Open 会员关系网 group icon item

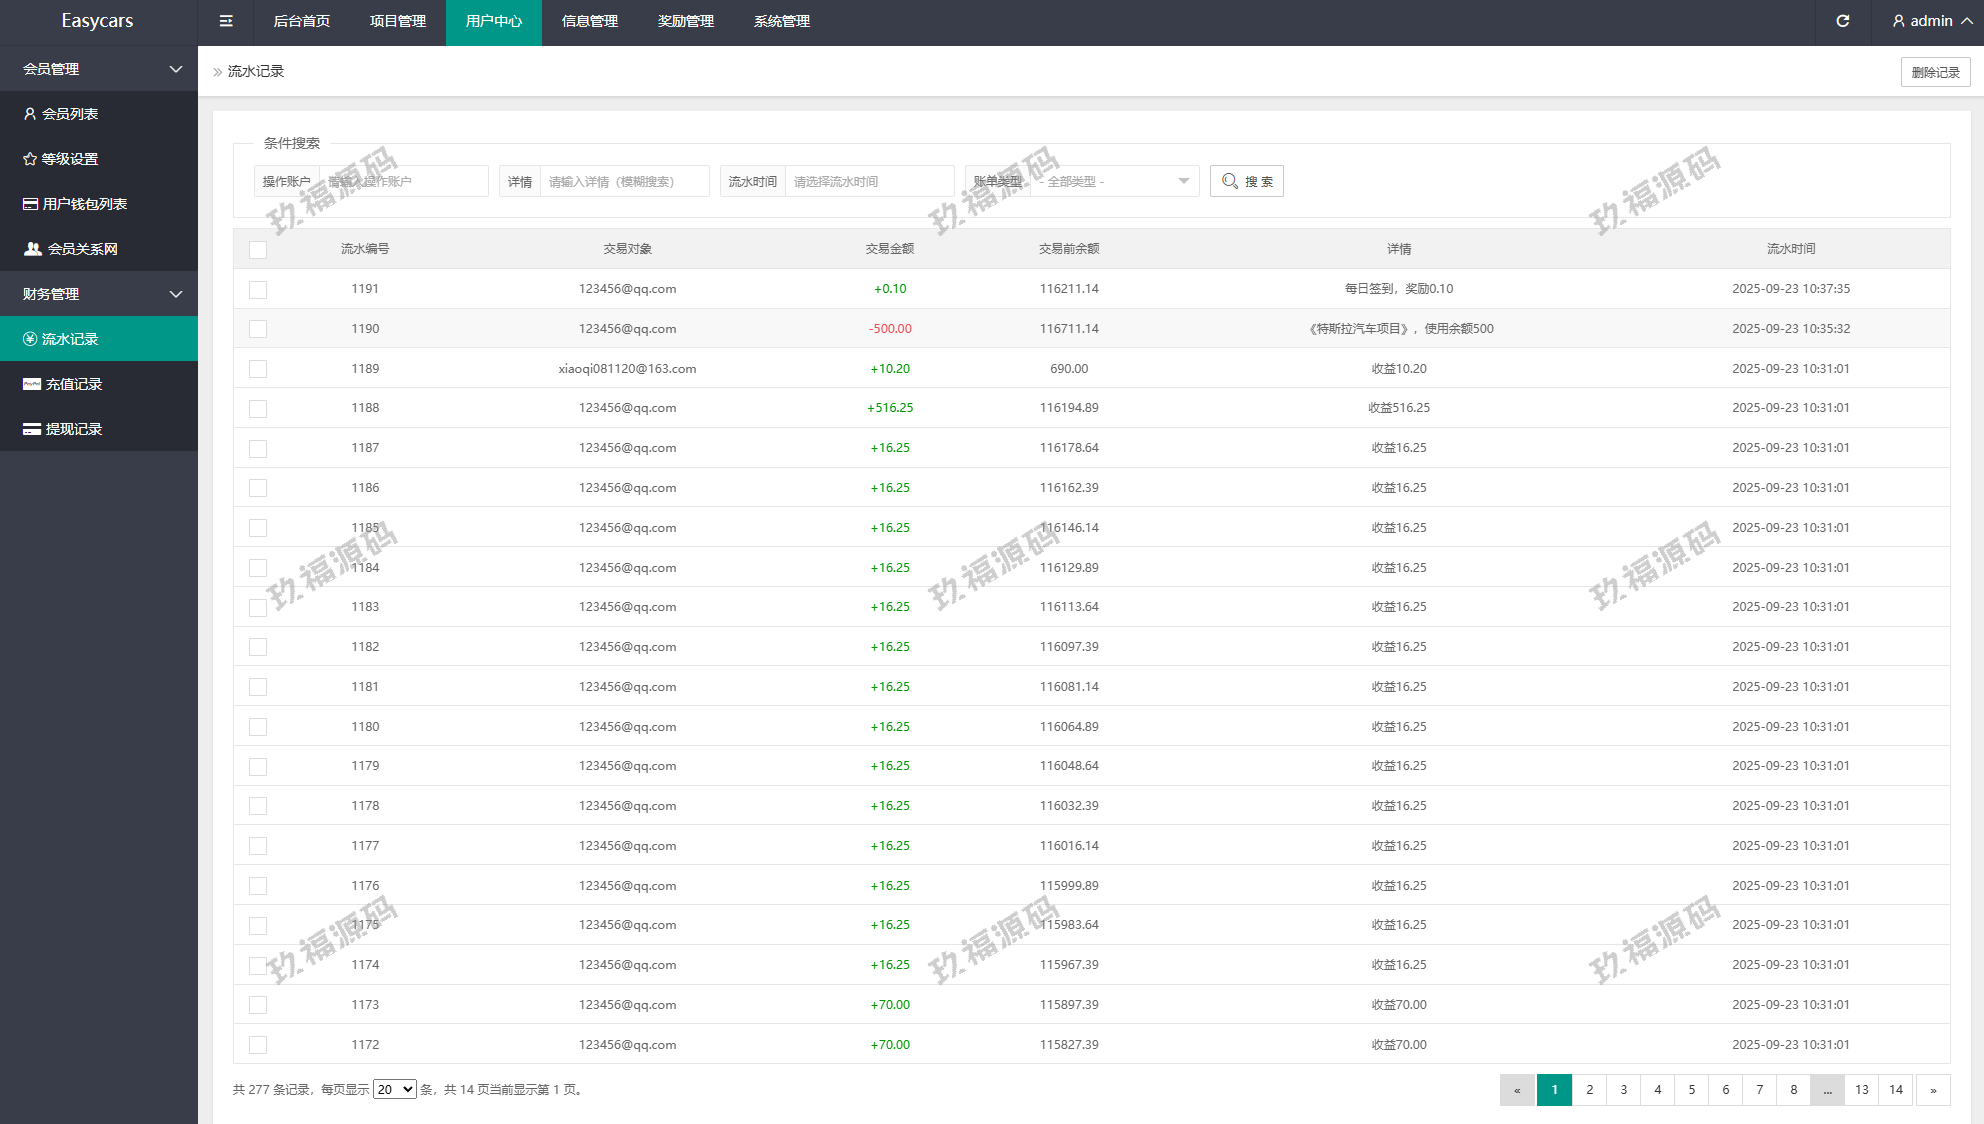33,249
